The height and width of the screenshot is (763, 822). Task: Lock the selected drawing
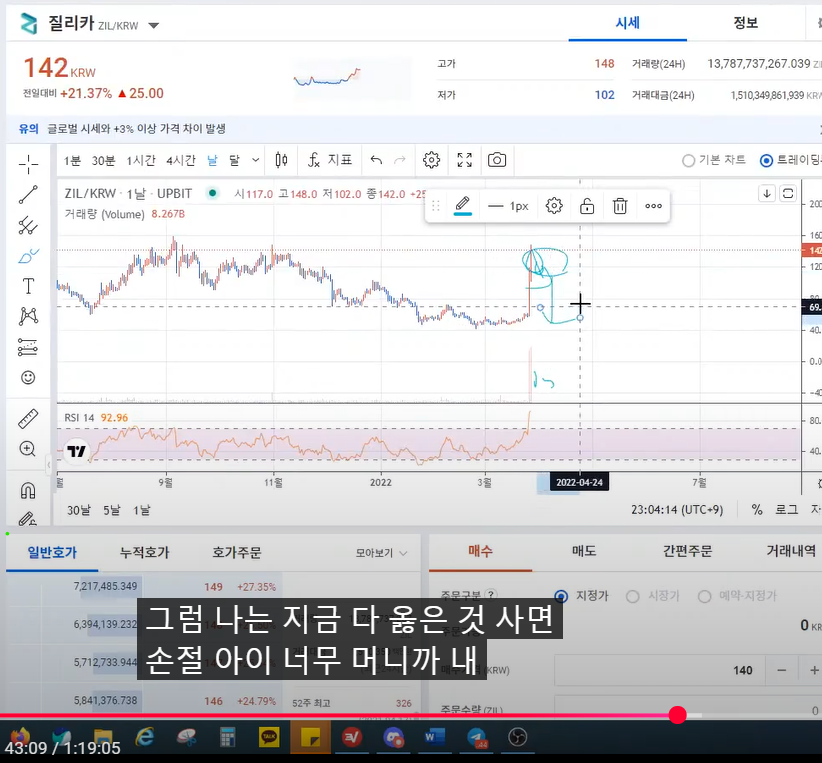tap(587, 206)
